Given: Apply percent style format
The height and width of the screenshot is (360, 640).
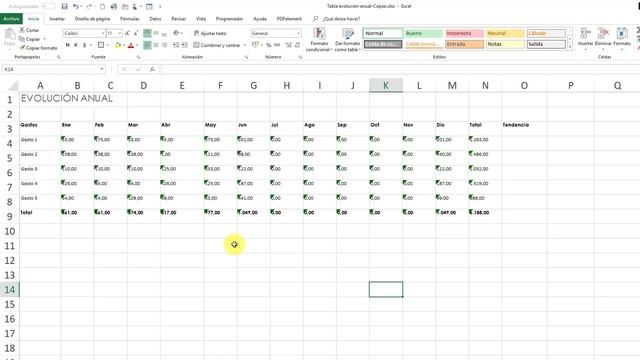Looking at the screenshot, I should click(269, 45).
